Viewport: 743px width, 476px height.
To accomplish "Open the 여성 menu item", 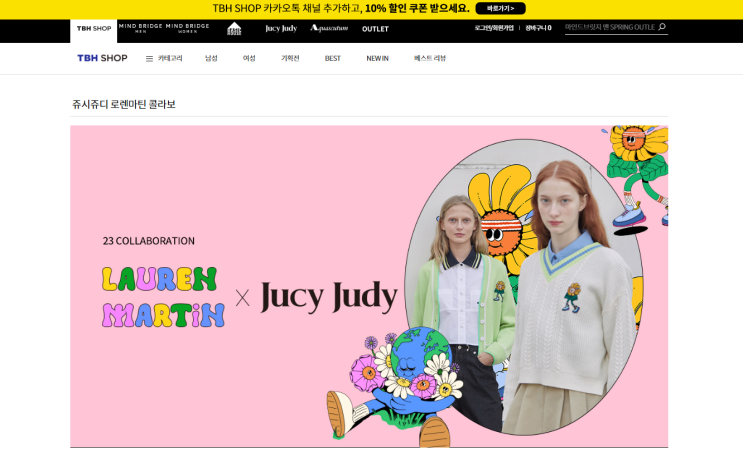I will (x=249, y=58).
